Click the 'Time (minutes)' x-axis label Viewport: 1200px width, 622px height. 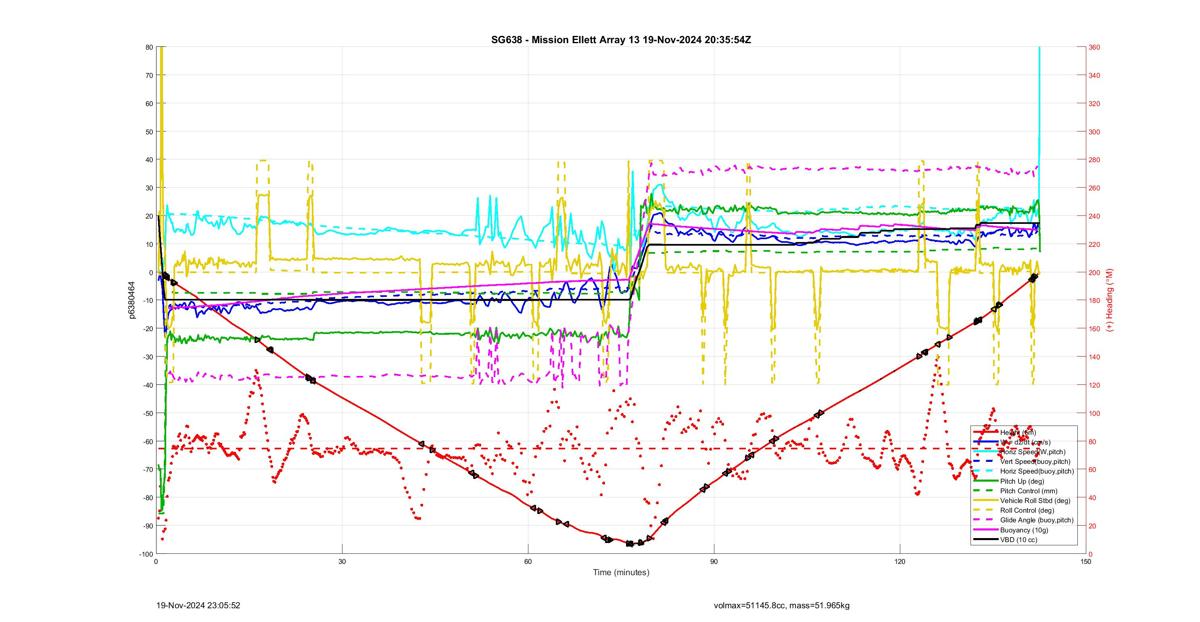[621, 572]
